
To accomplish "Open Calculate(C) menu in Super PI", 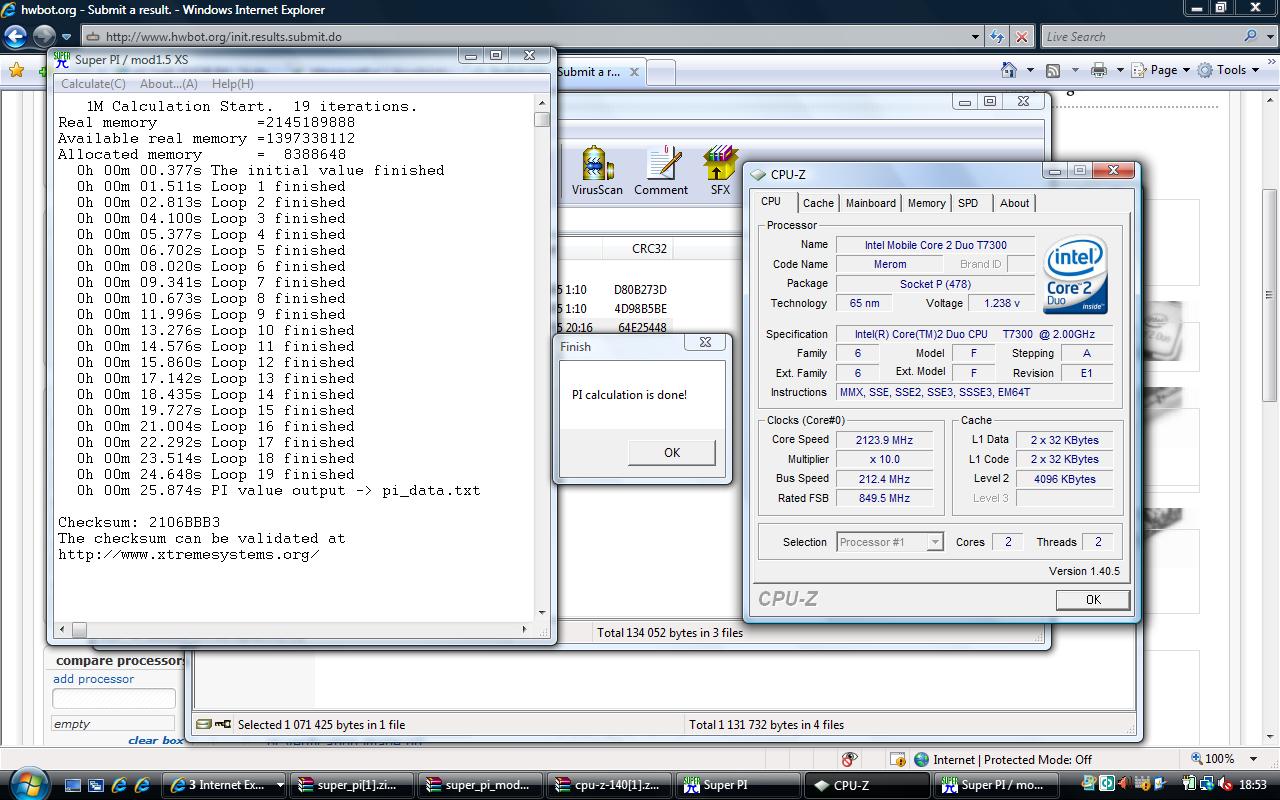I will [93, 84].
